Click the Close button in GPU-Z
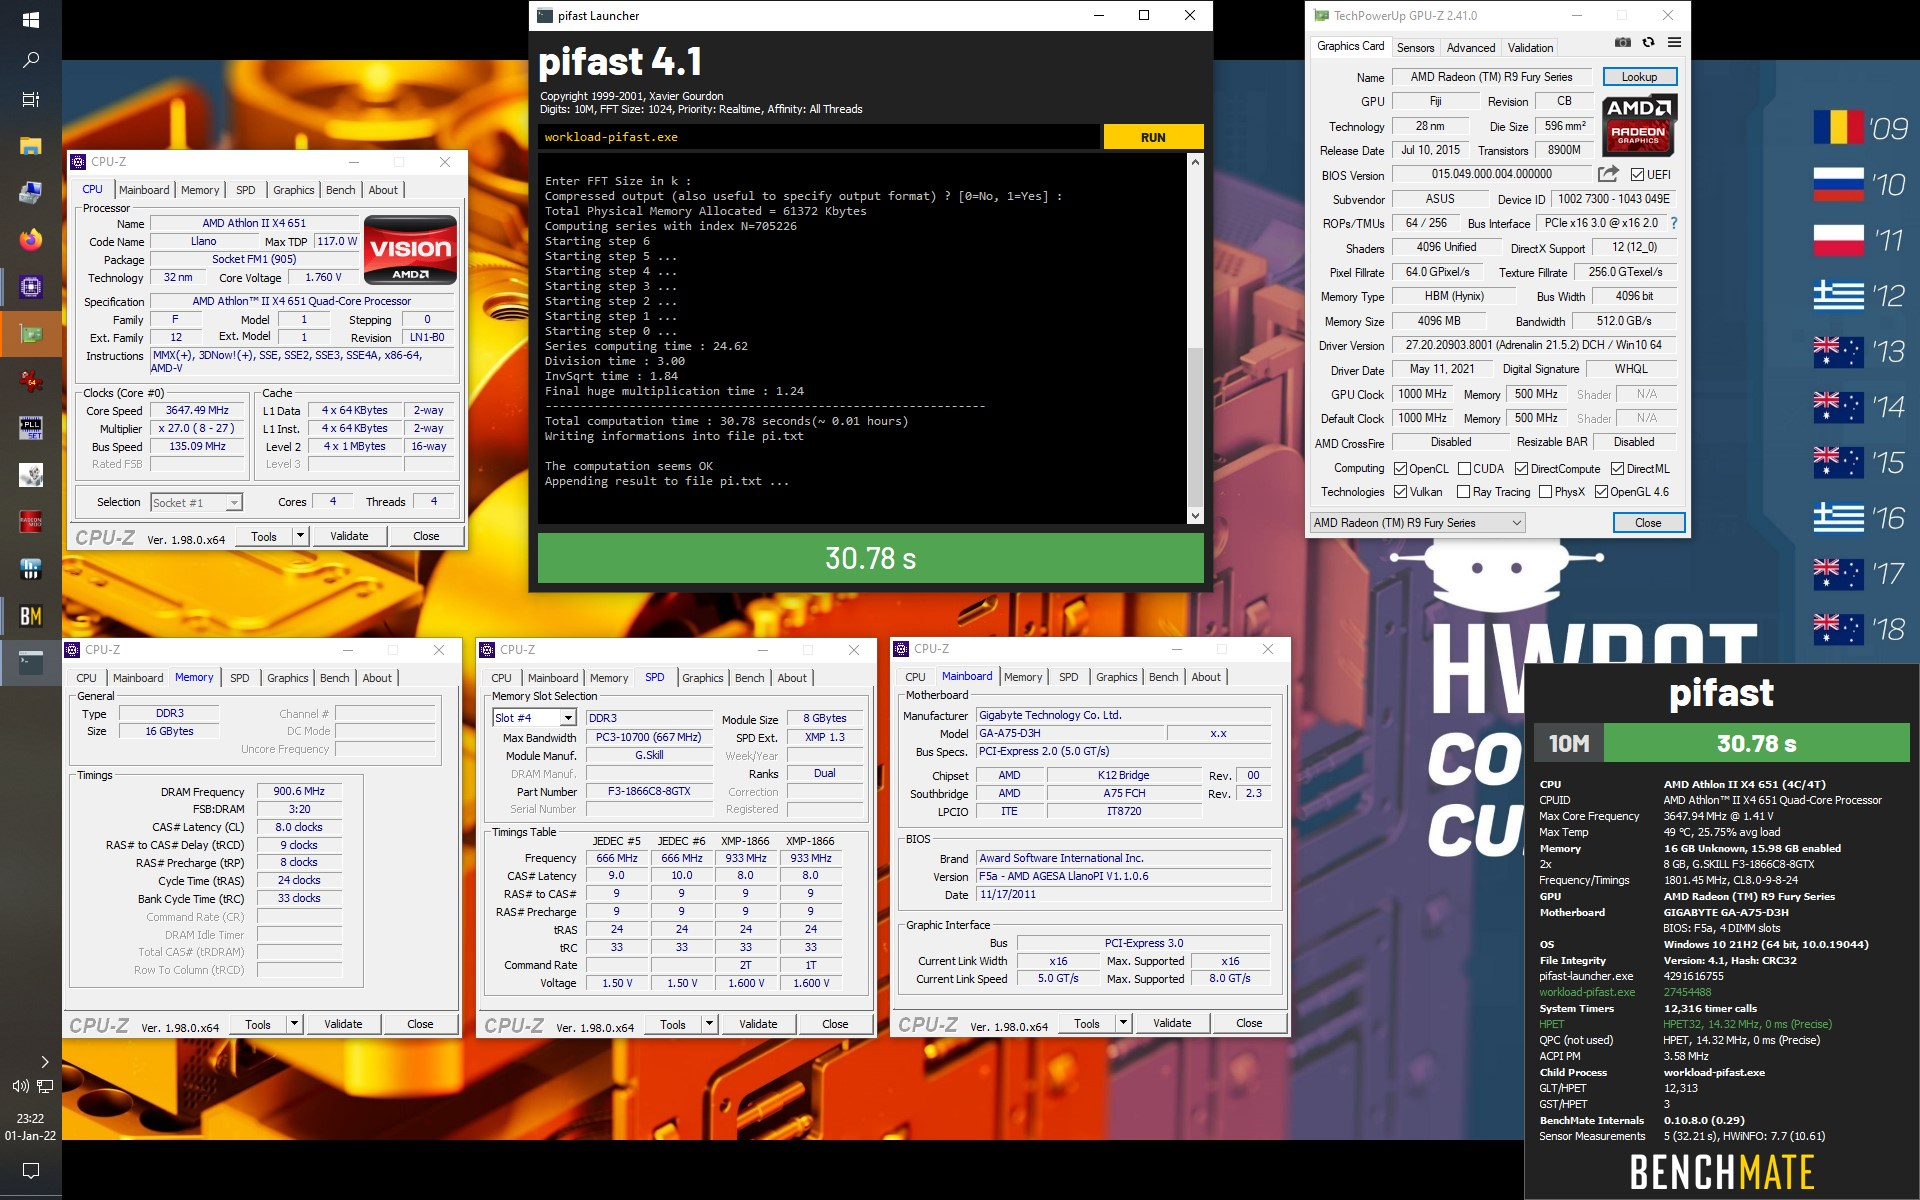 click(1648, 523)
